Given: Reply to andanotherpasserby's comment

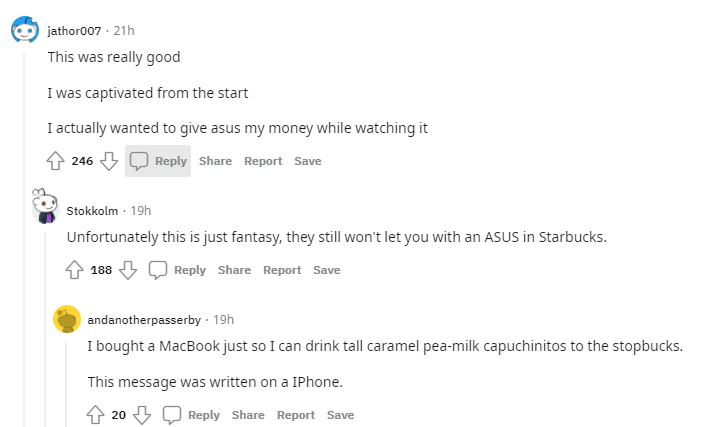Looking at the screenshot, I should 191,415.
